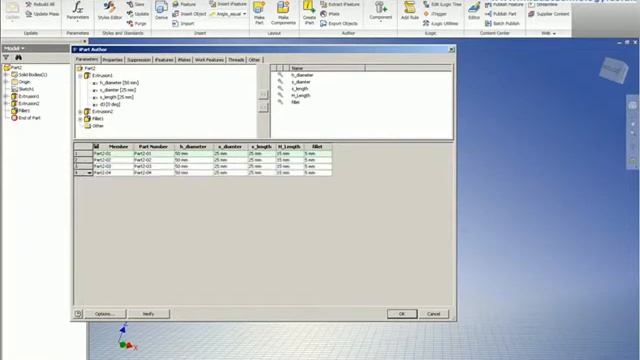Expand Solid Bodies in Model browser
Image resolution: width=640 pixels, height=360 pixels.
pos(6,75)
